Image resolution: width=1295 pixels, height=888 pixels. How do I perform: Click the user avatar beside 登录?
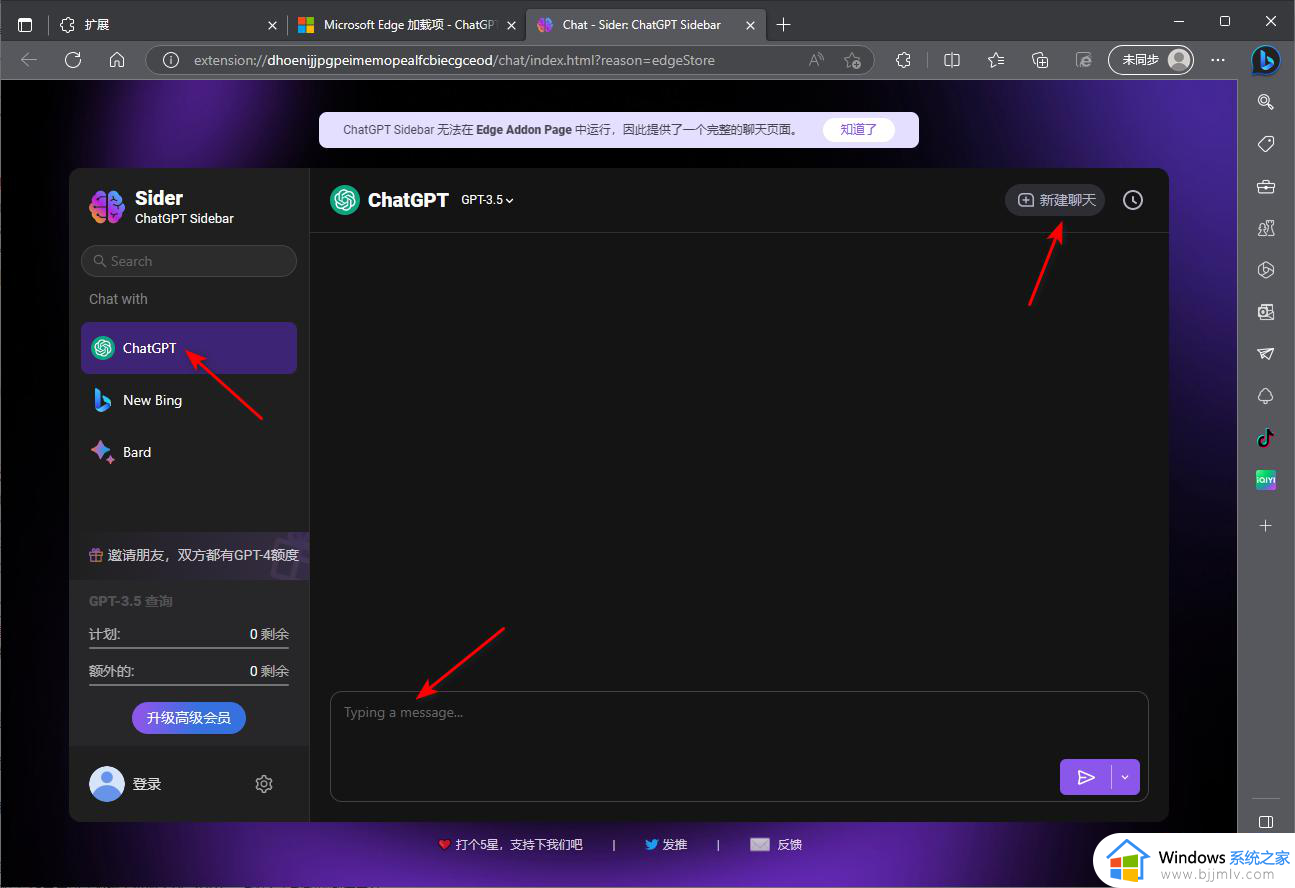tap(107, 784)
